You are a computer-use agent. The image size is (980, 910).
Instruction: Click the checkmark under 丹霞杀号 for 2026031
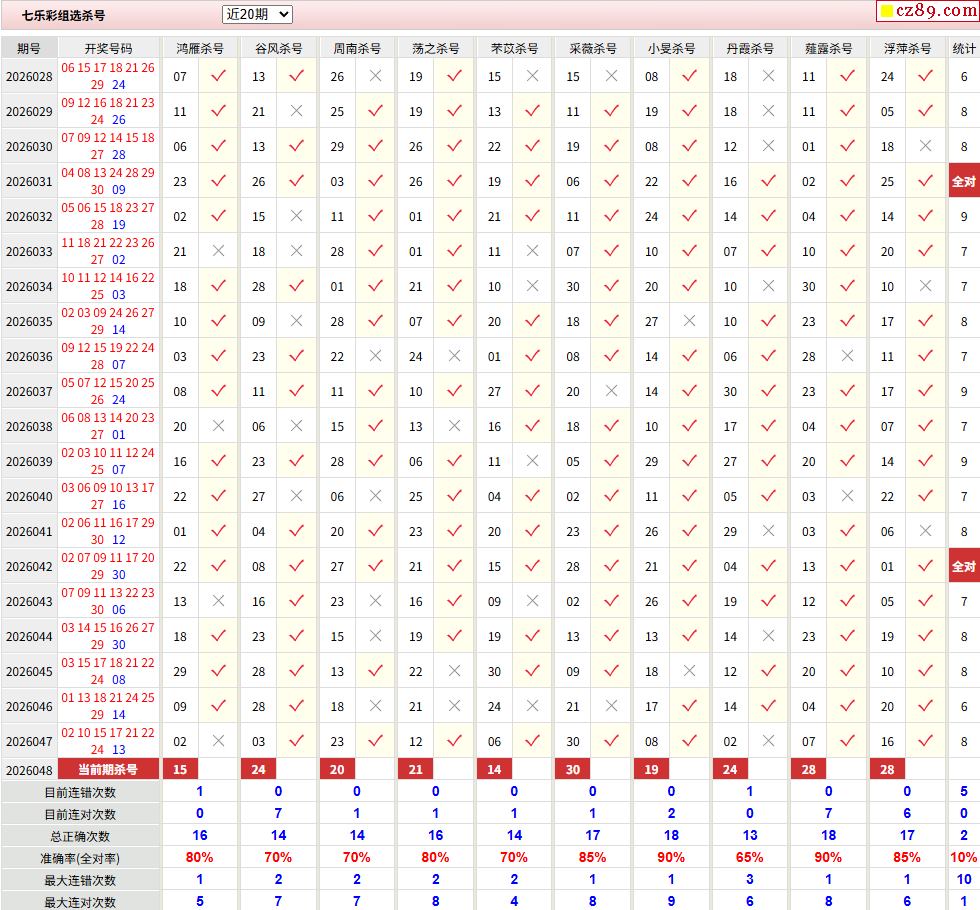coord(768,181)
